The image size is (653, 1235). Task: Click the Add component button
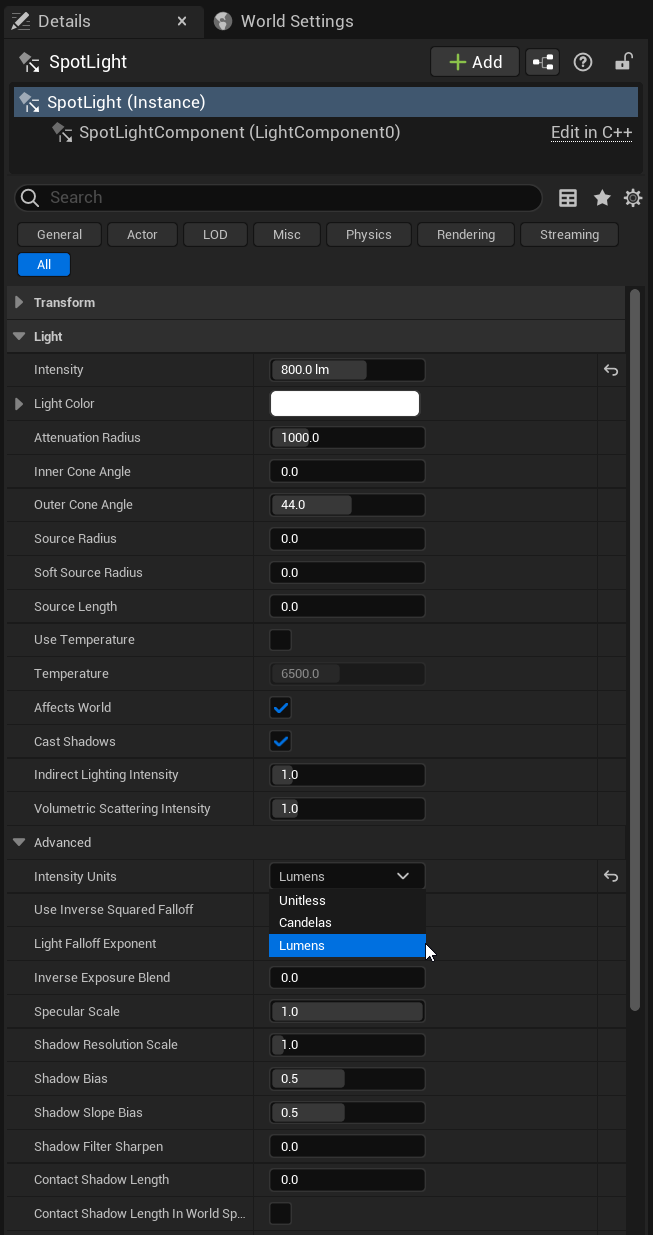[x=475, y=62]
